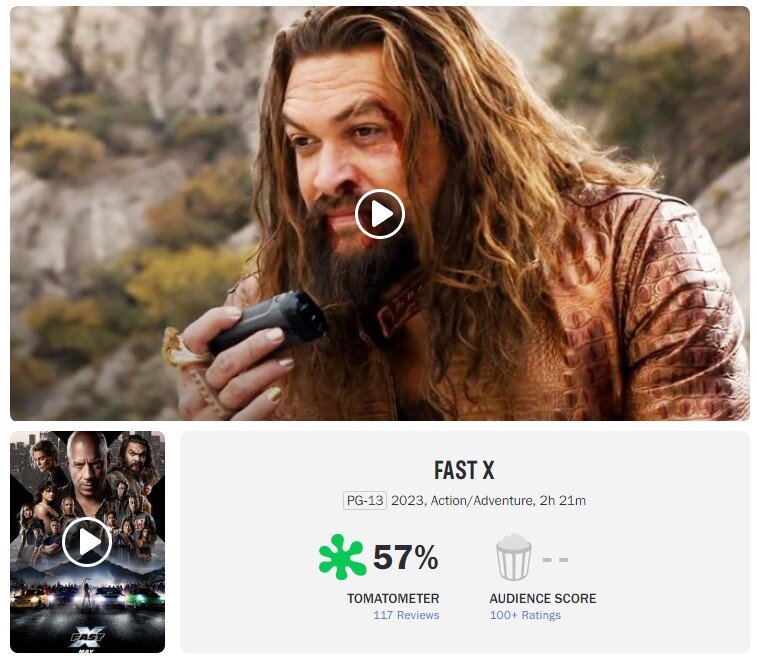Click the popcorn bucket audience icon
This screenshot has height=658, width=757.
point(514,557)
